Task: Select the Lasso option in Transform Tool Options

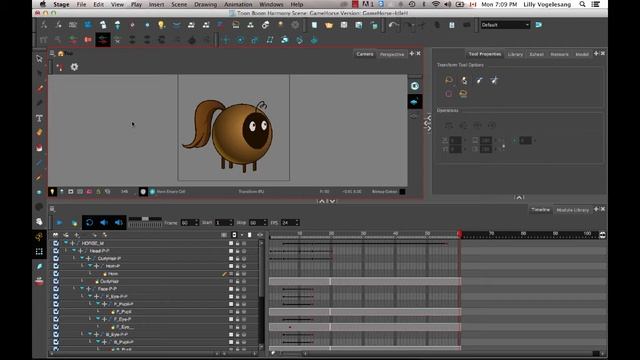Action: point(449,80)
